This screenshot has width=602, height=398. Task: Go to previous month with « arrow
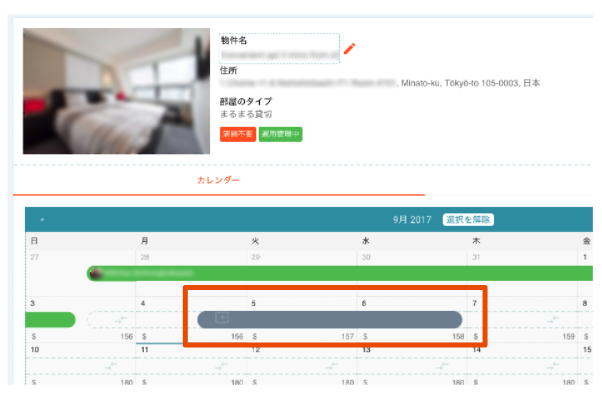42,220
